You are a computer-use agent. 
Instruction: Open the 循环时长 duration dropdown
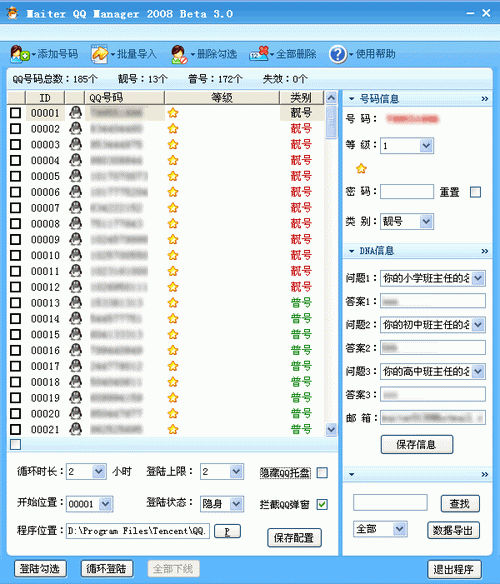pos(99,472)
